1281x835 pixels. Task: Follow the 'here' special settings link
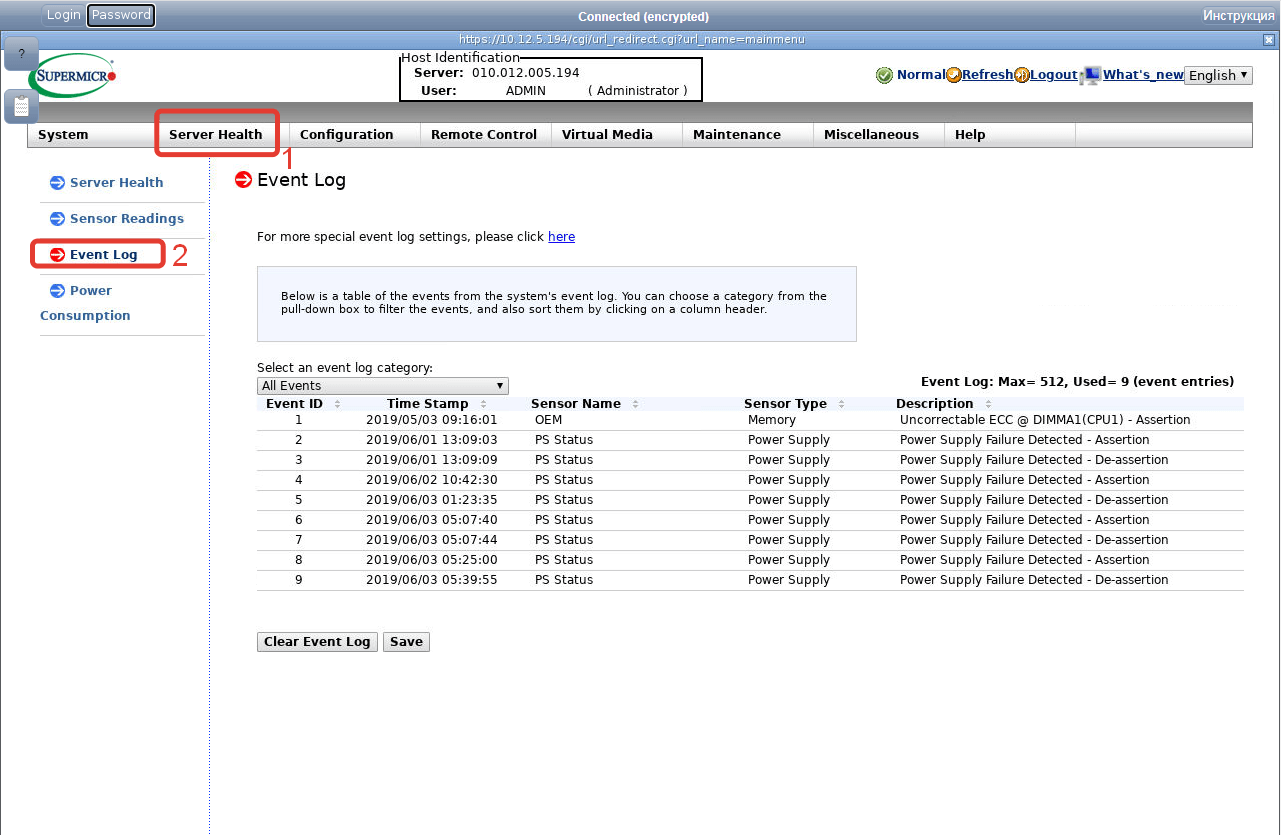coord(561,237)
